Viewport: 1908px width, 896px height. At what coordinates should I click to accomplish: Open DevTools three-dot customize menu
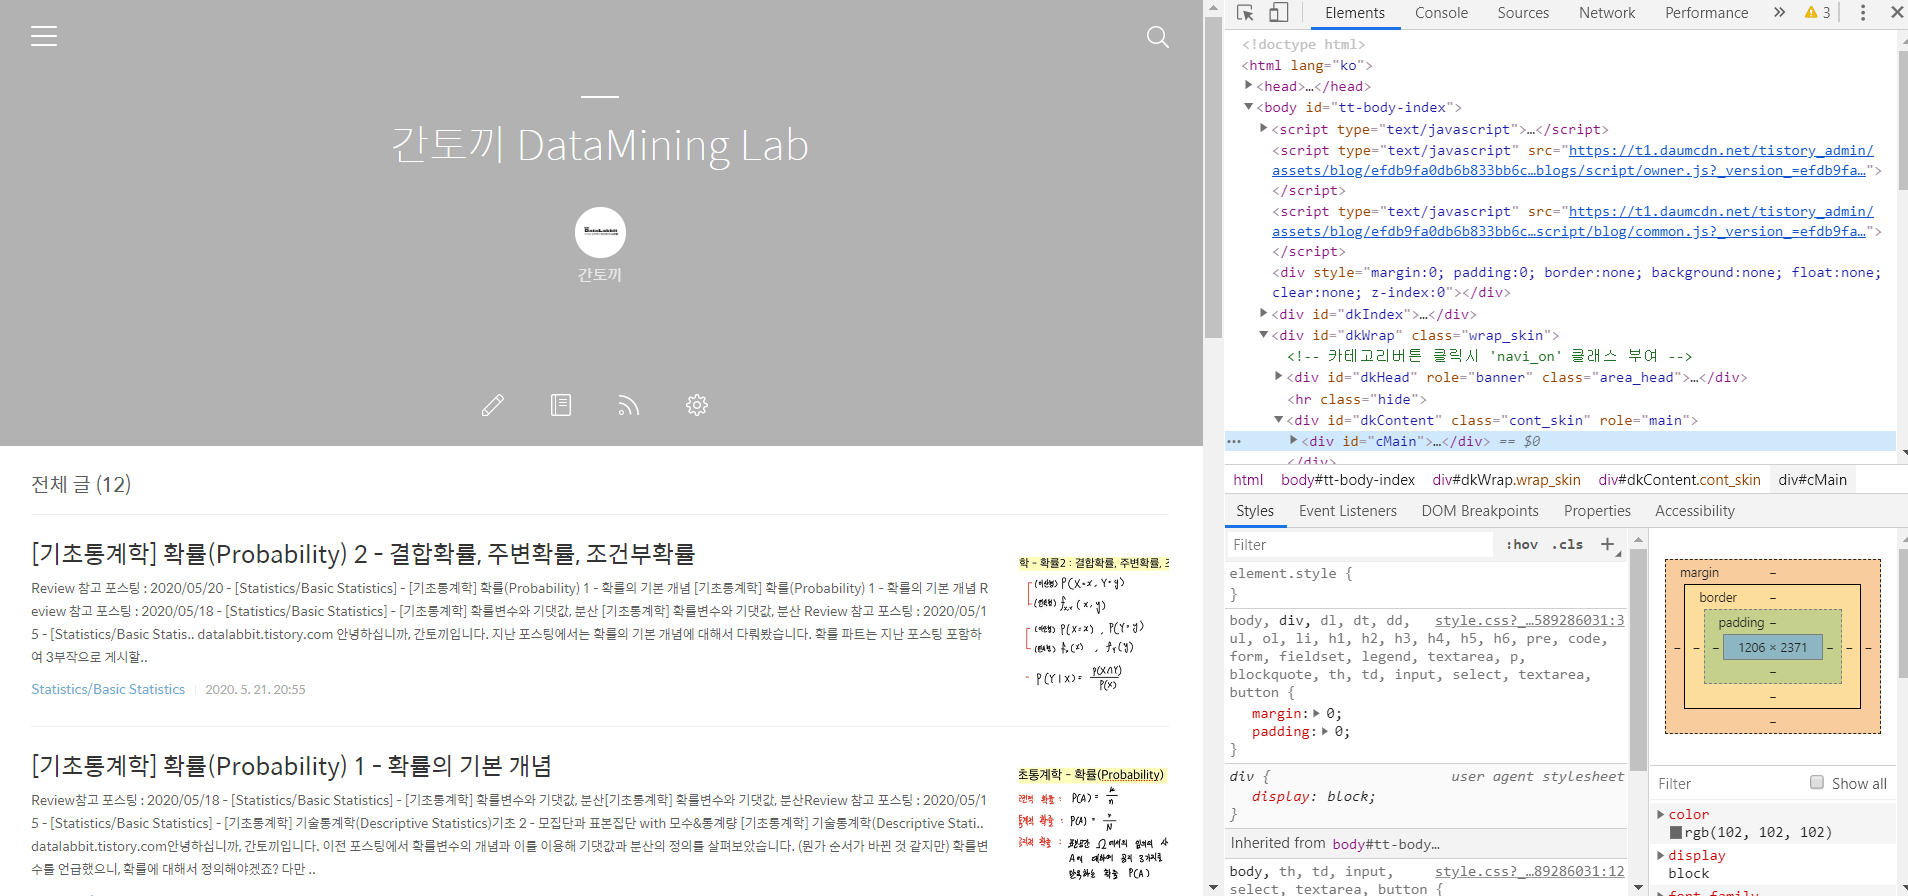pyautogui.click(x=1862, y=13)
